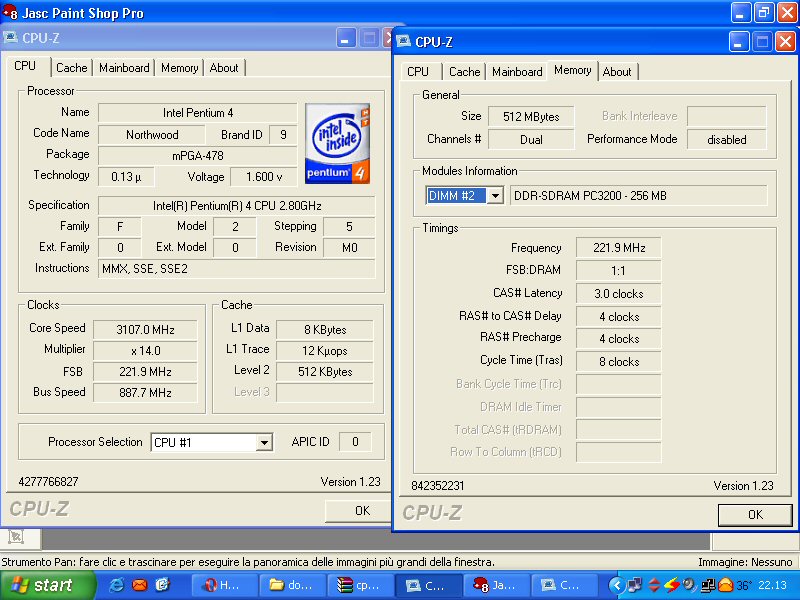The image size is (800, 600).
Task: Click the red up-down arrows tray icon
Action: tap(654, 585)
